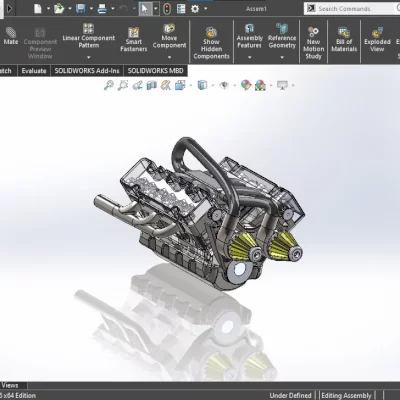Create an Exploded View
The width and height of the screenshot is (400, 400).
coord(377,40)
